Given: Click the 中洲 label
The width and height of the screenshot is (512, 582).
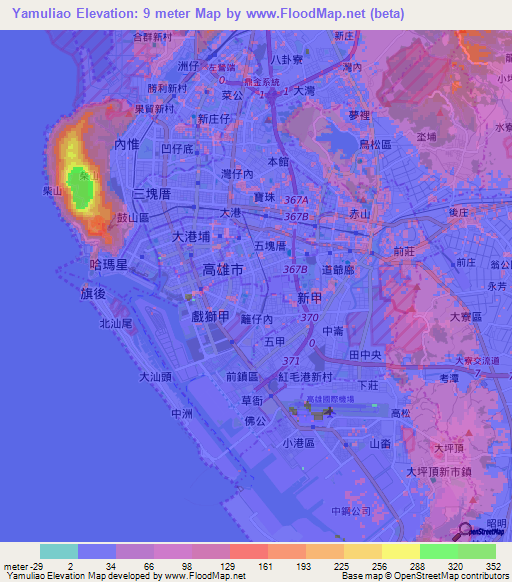Looking at the screenshot, I should coord(182,413).
